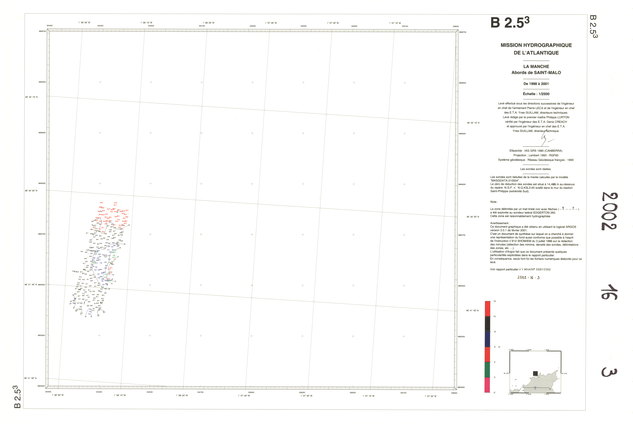Screen dimensions: 633x424
Task: Choose the magenta swatch at the legend bottom
Action: coord(487,387)
